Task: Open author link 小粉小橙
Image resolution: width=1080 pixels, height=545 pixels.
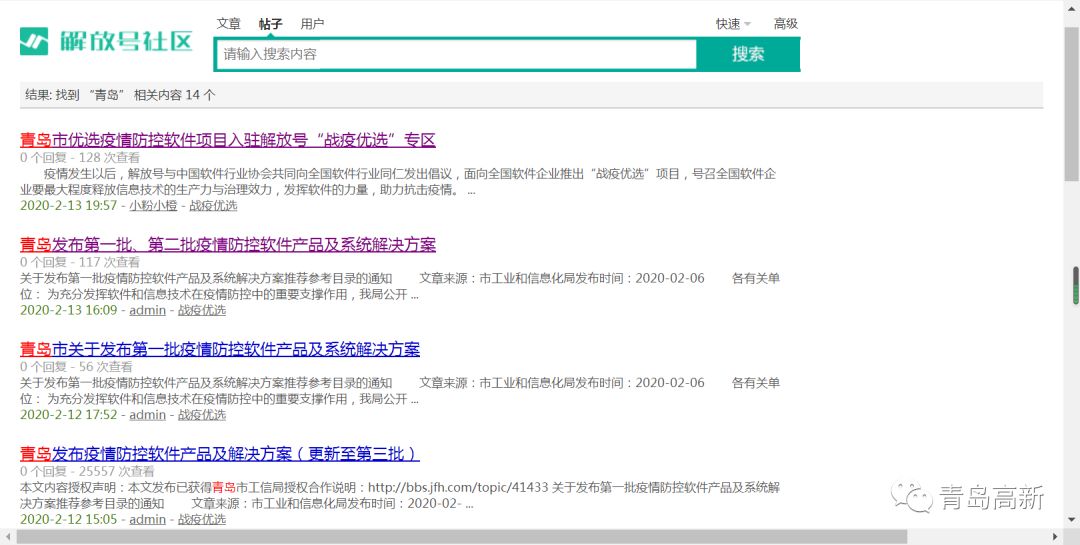Action: click(x=153, y=205)
